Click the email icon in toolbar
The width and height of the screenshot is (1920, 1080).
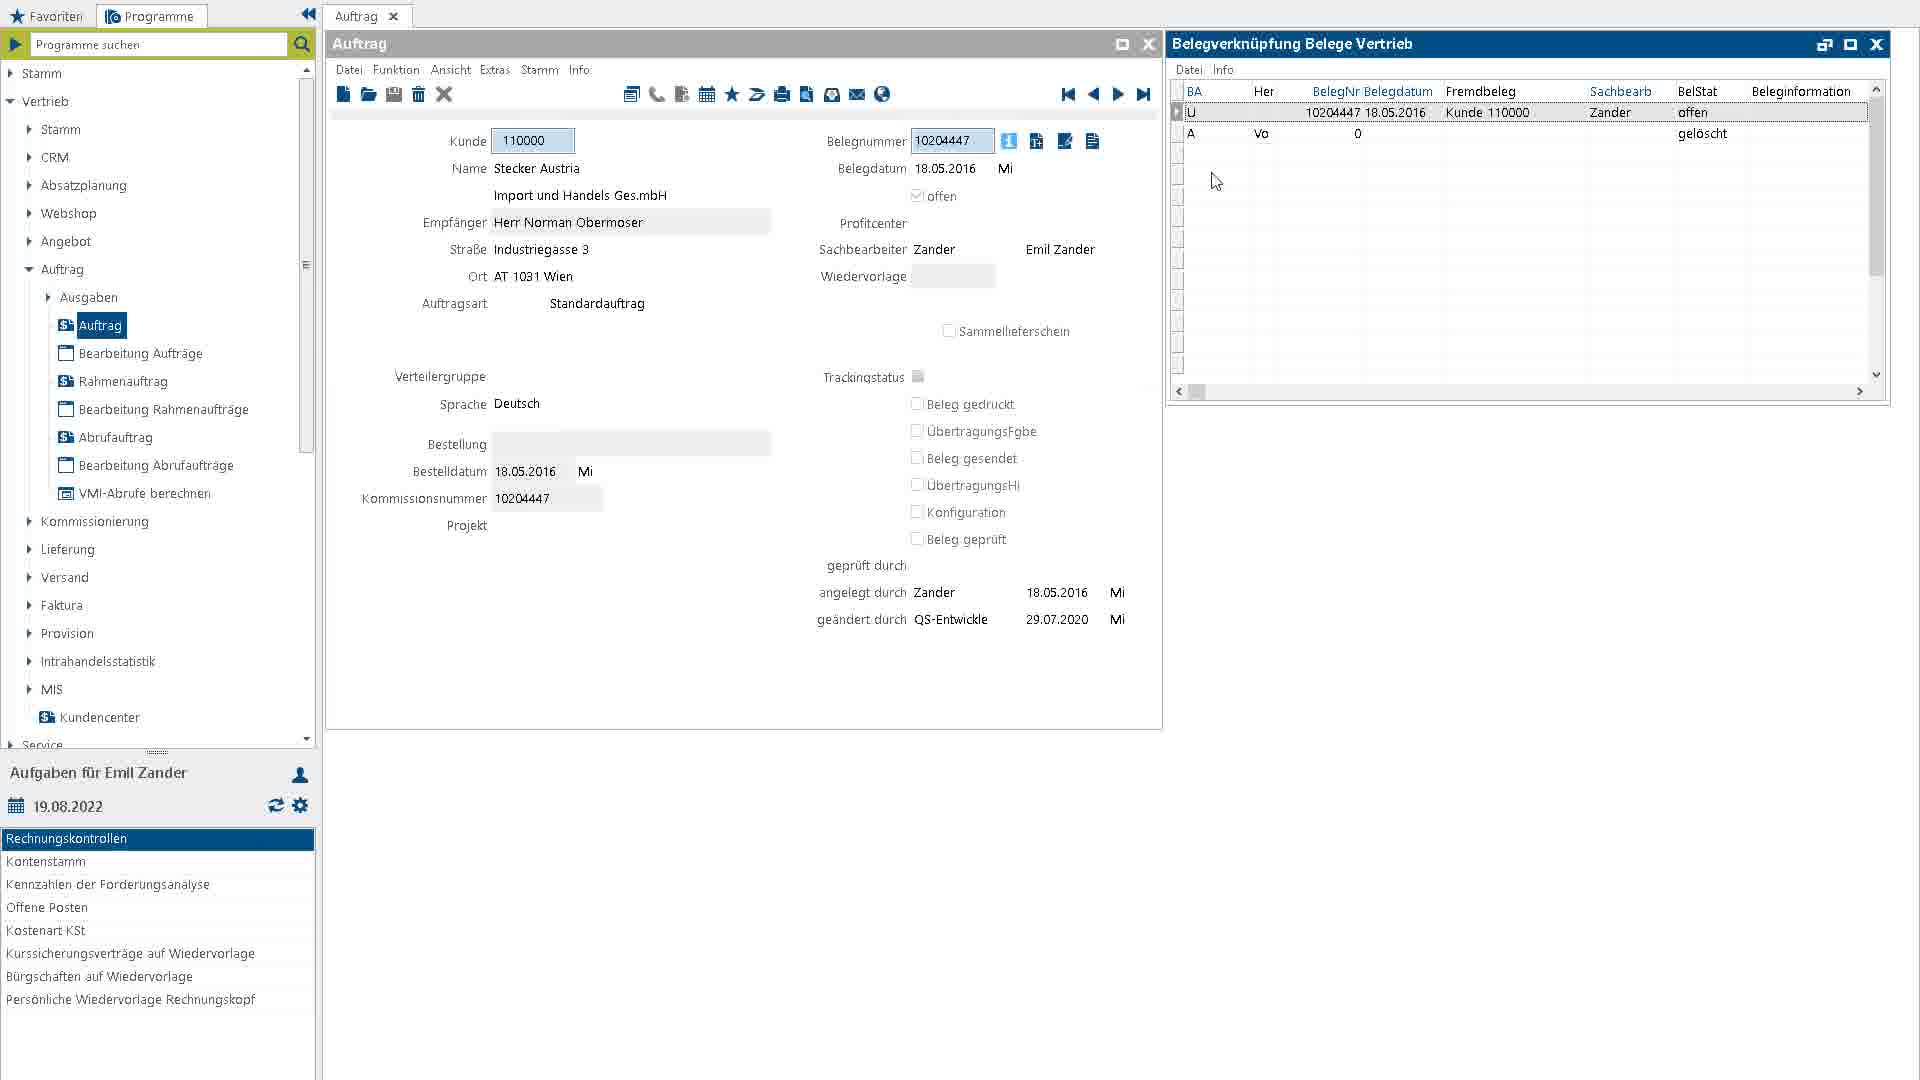[x=857, y=94]
